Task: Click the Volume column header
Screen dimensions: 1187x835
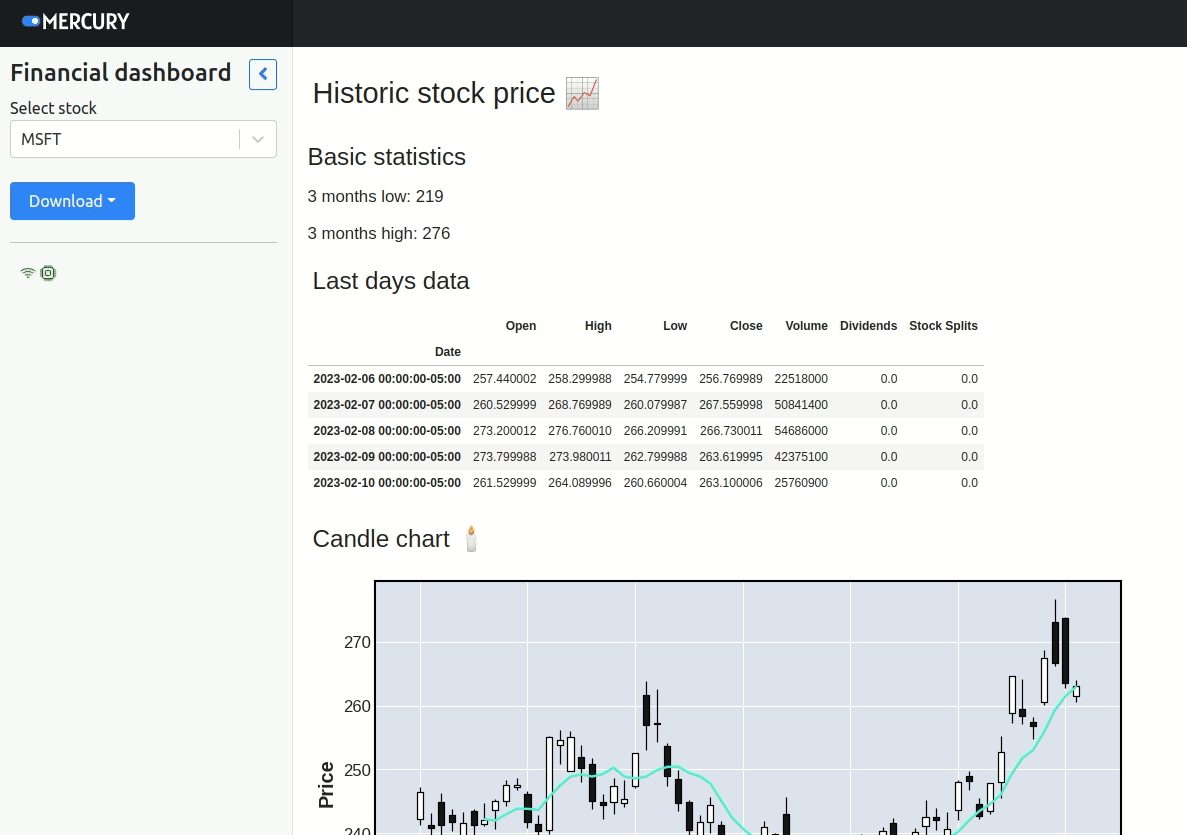Action: tap(806, 325)
